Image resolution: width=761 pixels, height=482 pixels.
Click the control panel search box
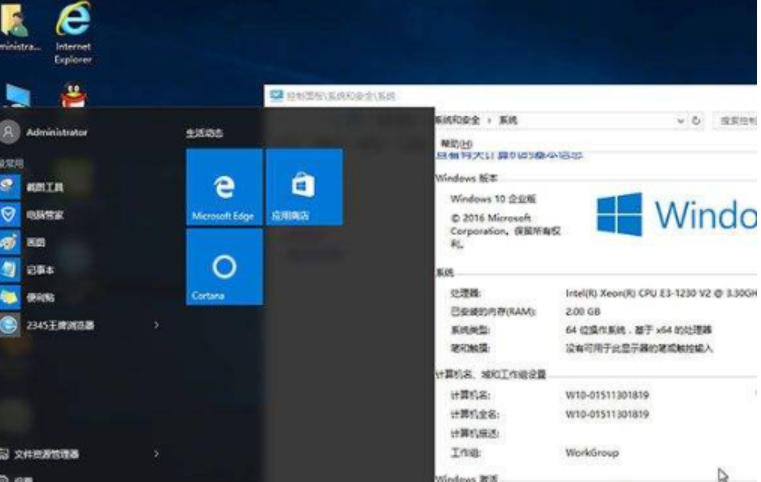[738, 120]
